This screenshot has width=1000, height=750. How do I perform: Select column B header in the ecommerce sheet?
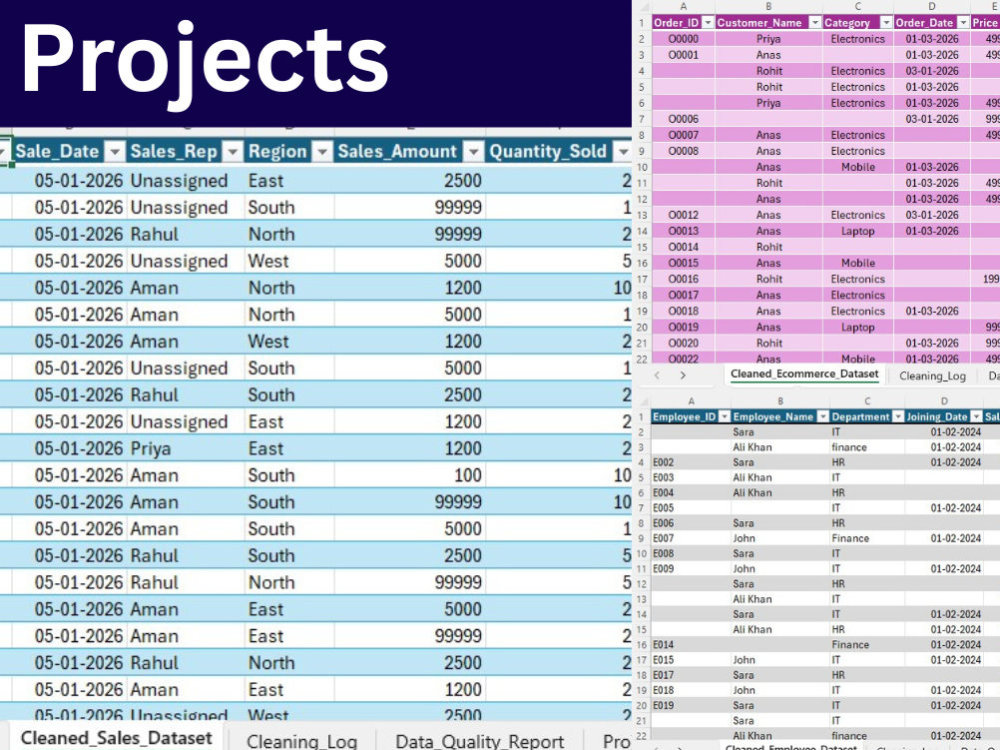(768, 6)
